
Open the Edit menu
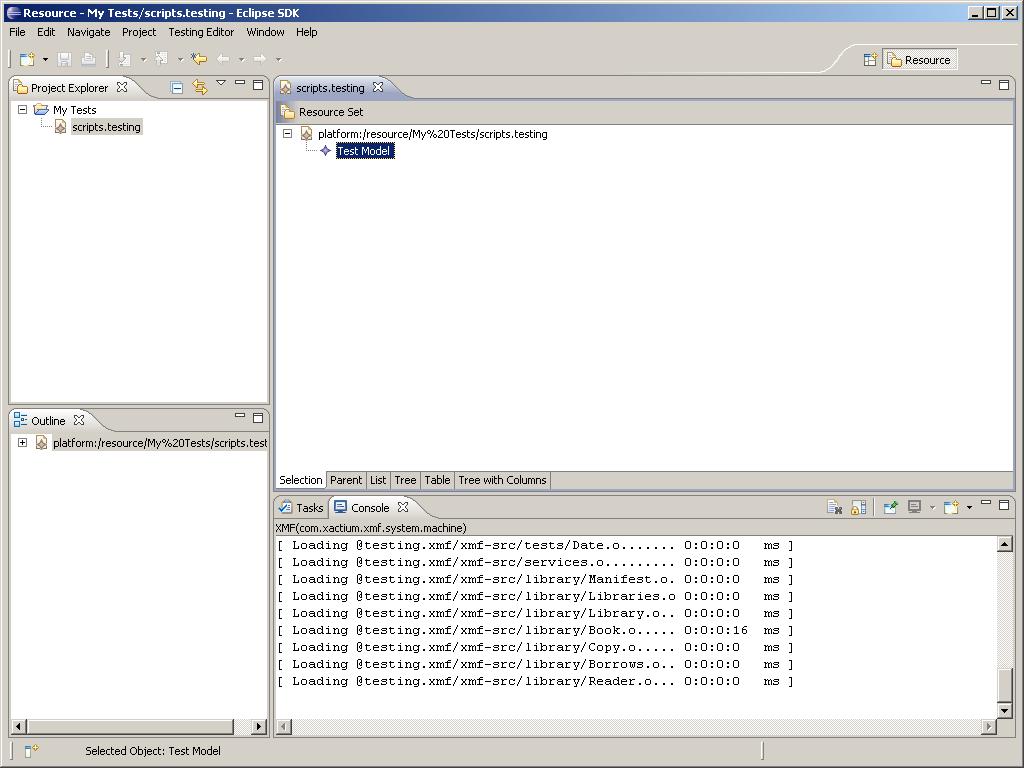[46, 32]
